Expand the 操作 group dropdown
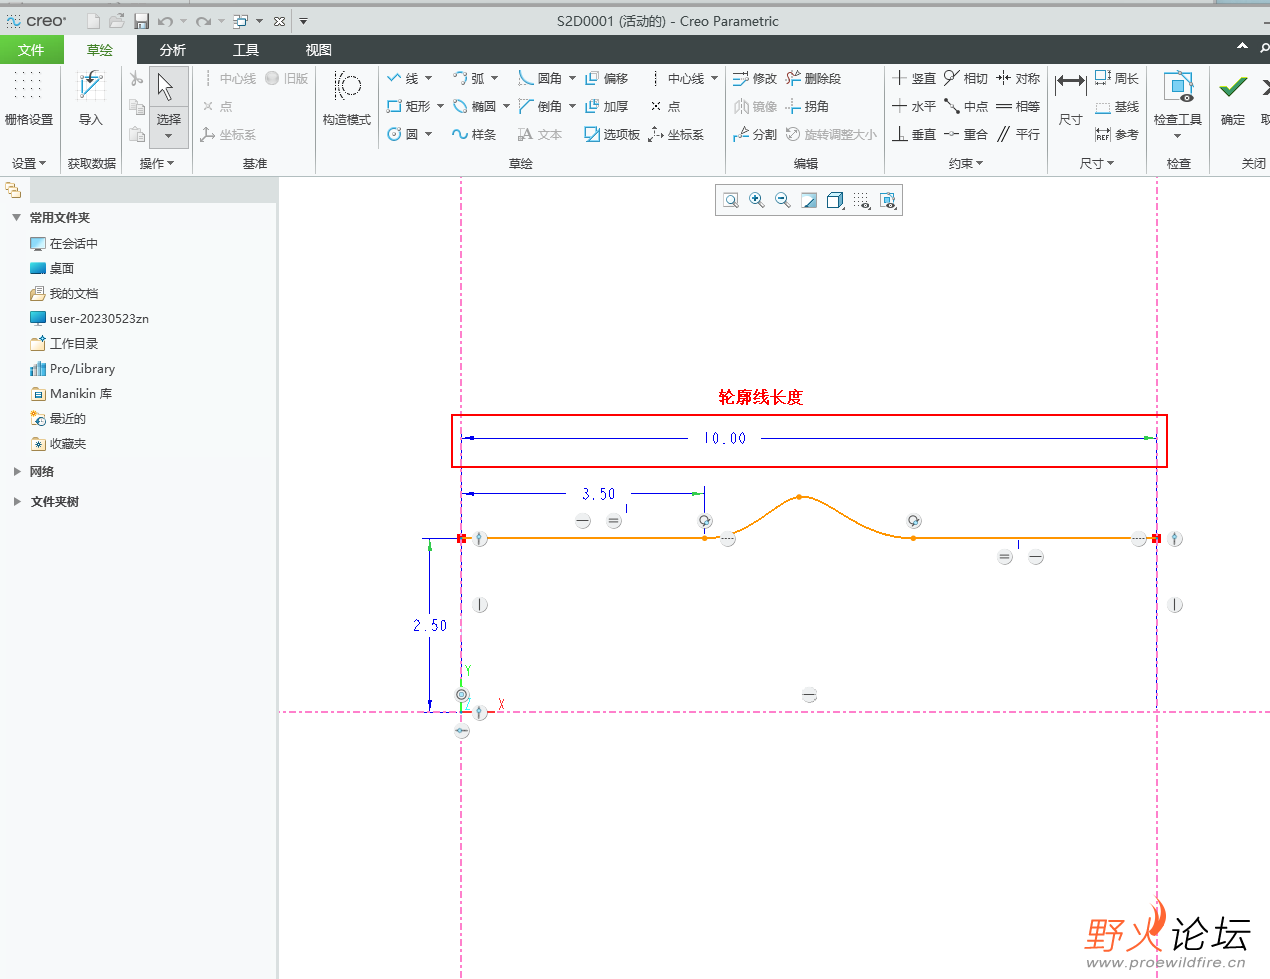 click(x=157, y=163)
